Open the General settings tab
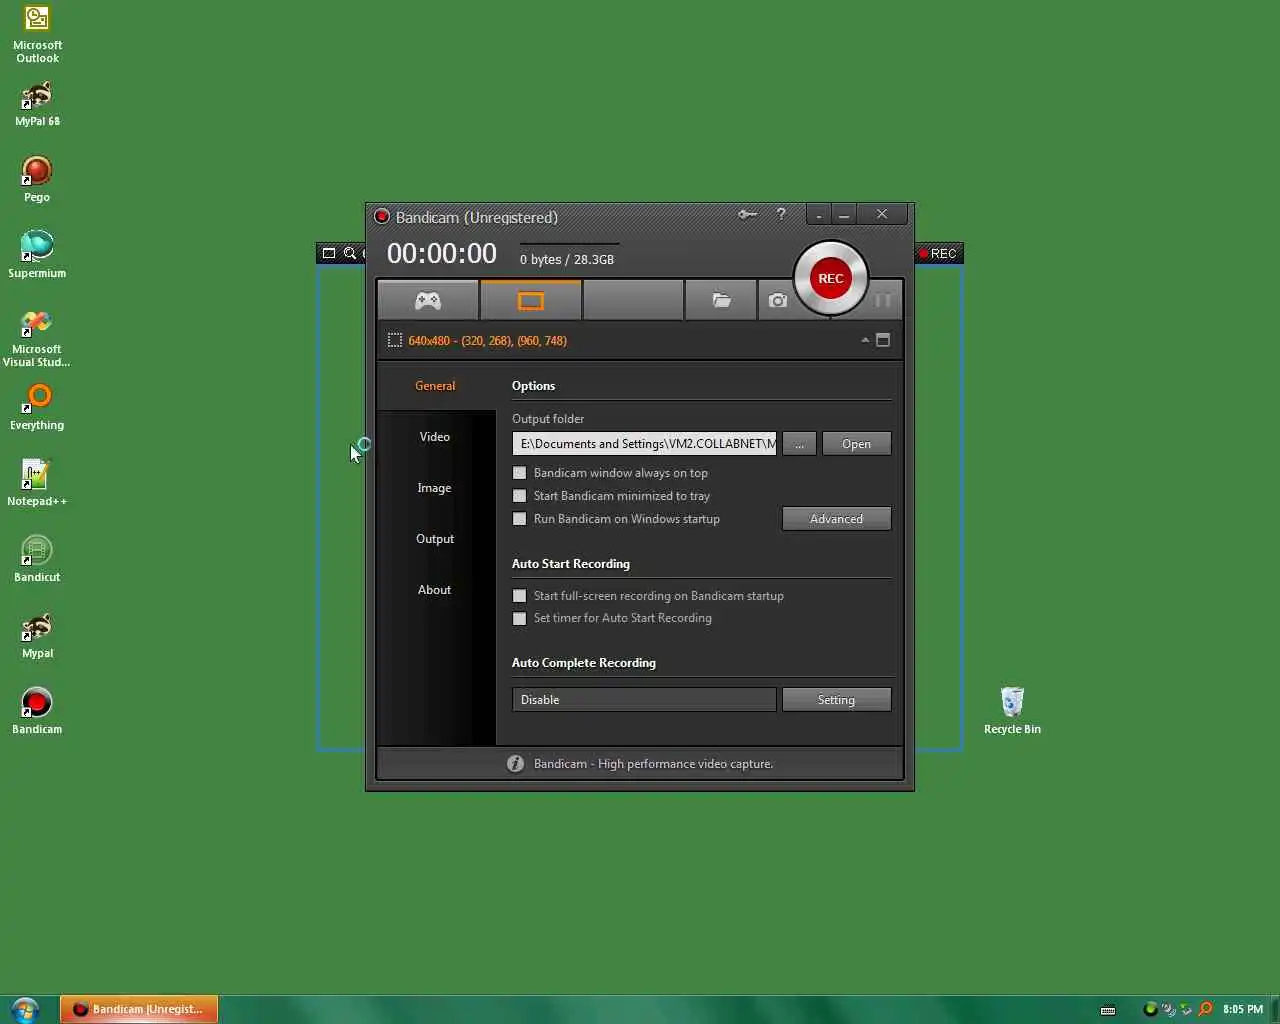The height and width of the screenshot is (1024, 1280). 435,386
